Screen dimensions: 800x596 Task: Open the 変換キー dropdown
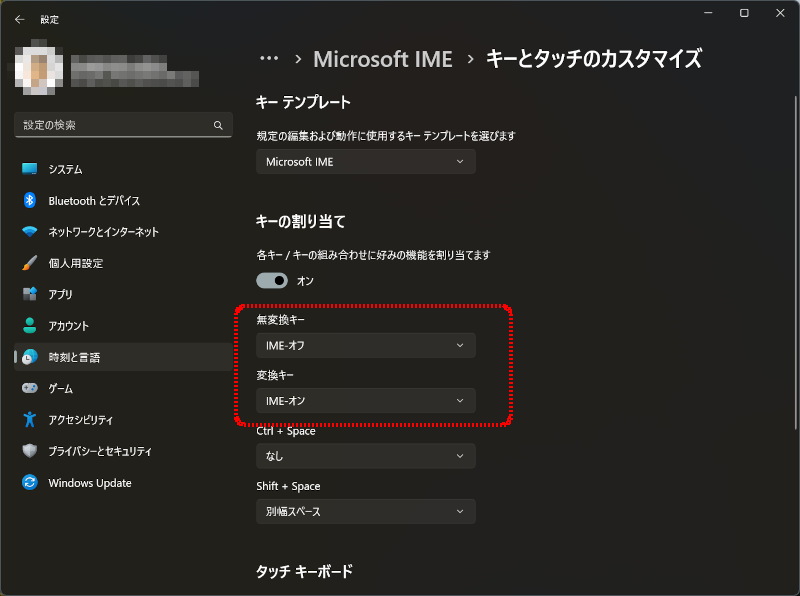click(366, 401)
